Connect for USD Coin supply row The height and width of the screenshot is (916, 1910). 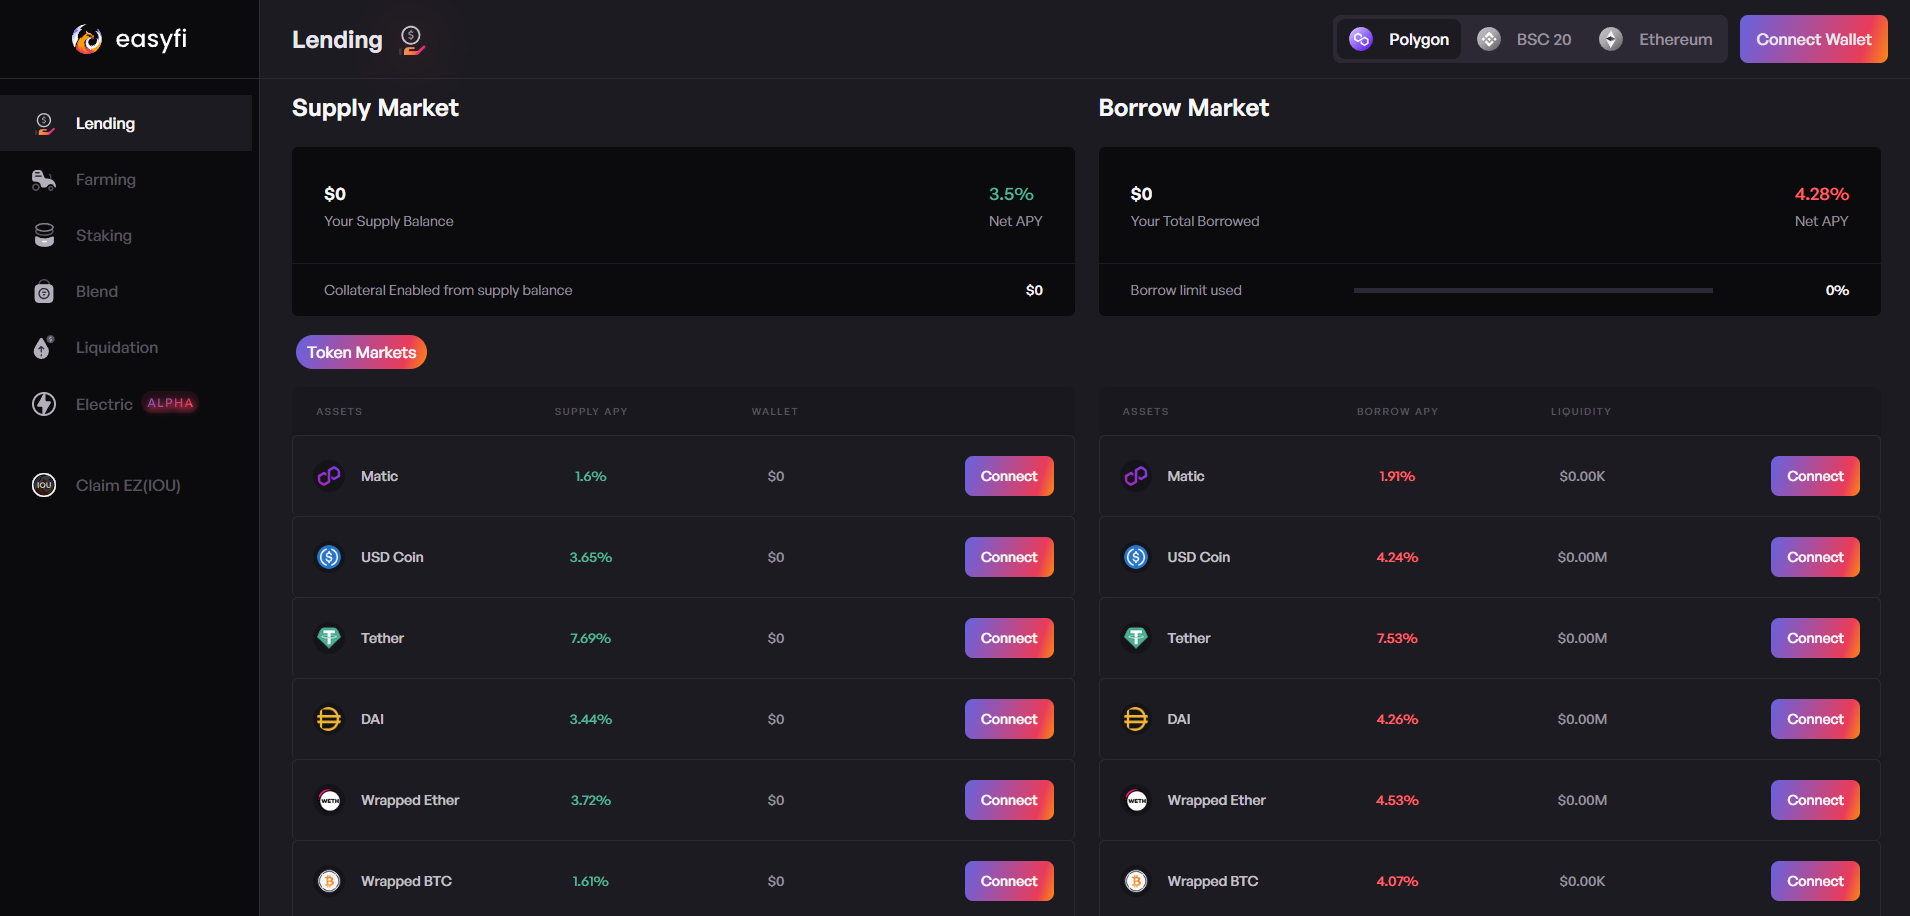1009,557
